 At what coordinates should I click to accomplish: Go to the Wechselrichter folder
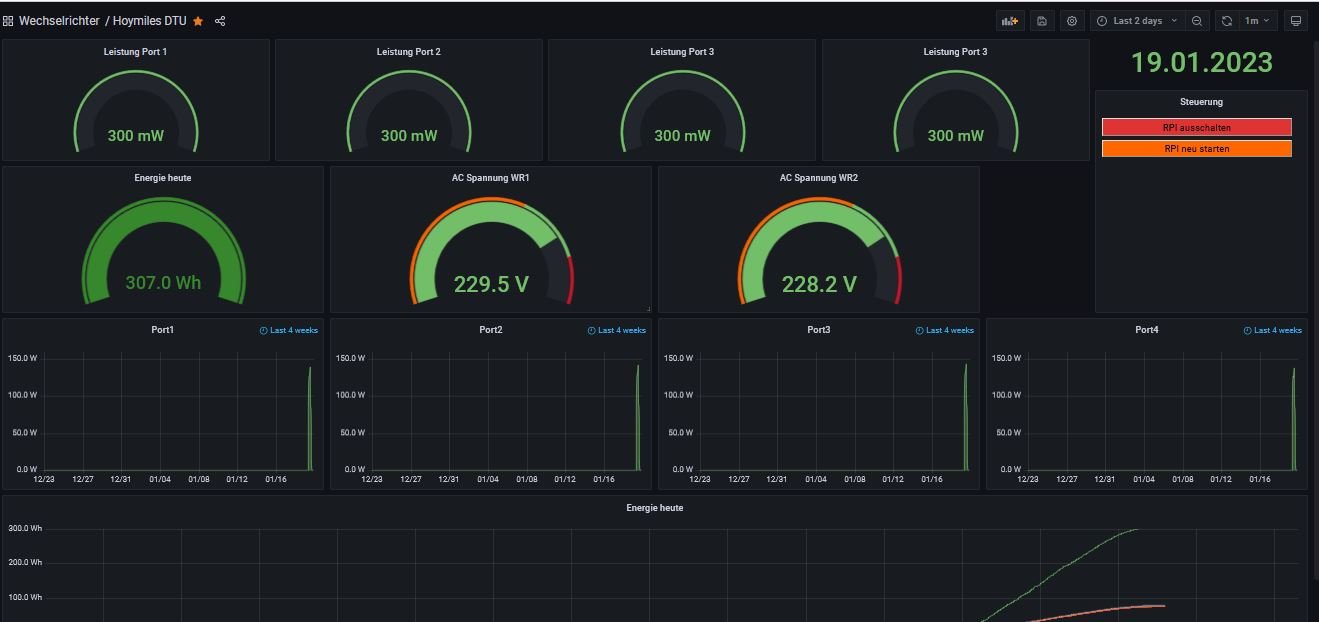(59, 21)
